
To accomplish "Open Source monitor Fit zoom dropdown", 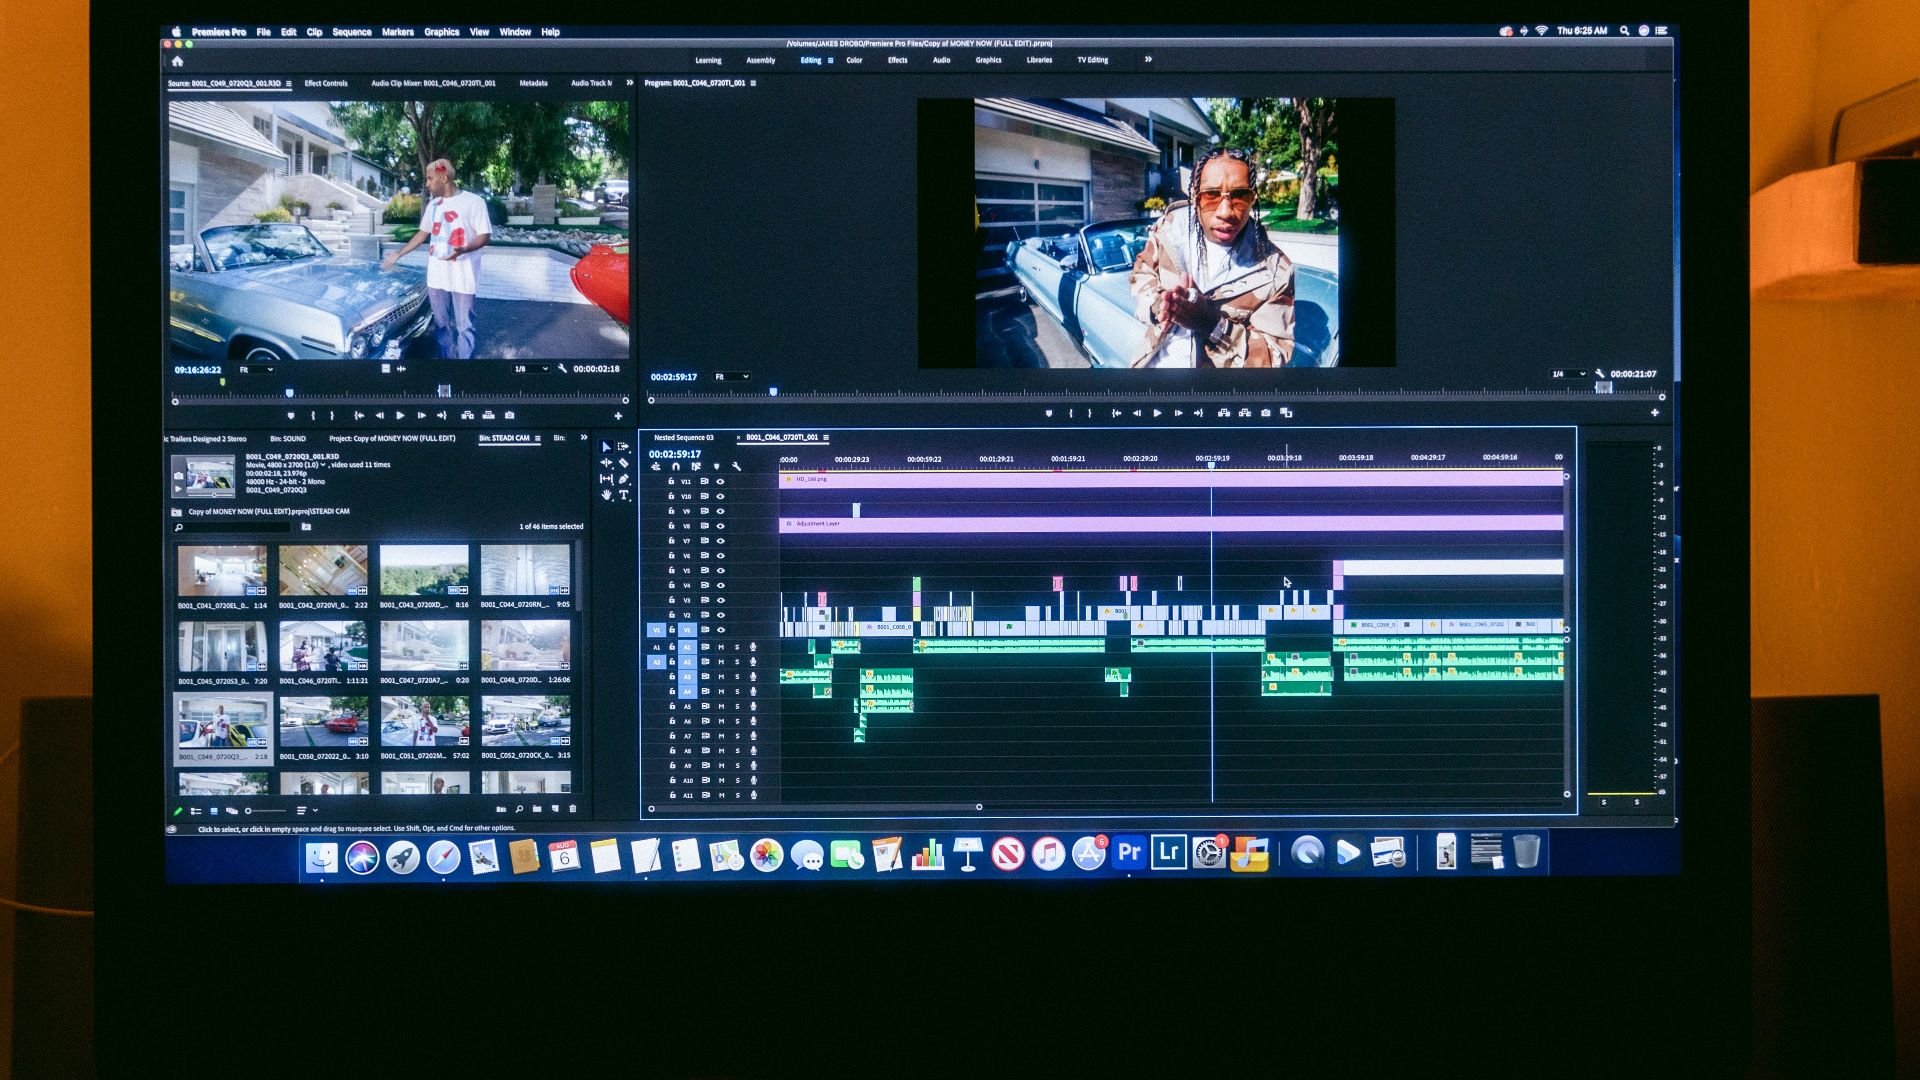I will tap(256, 370).
